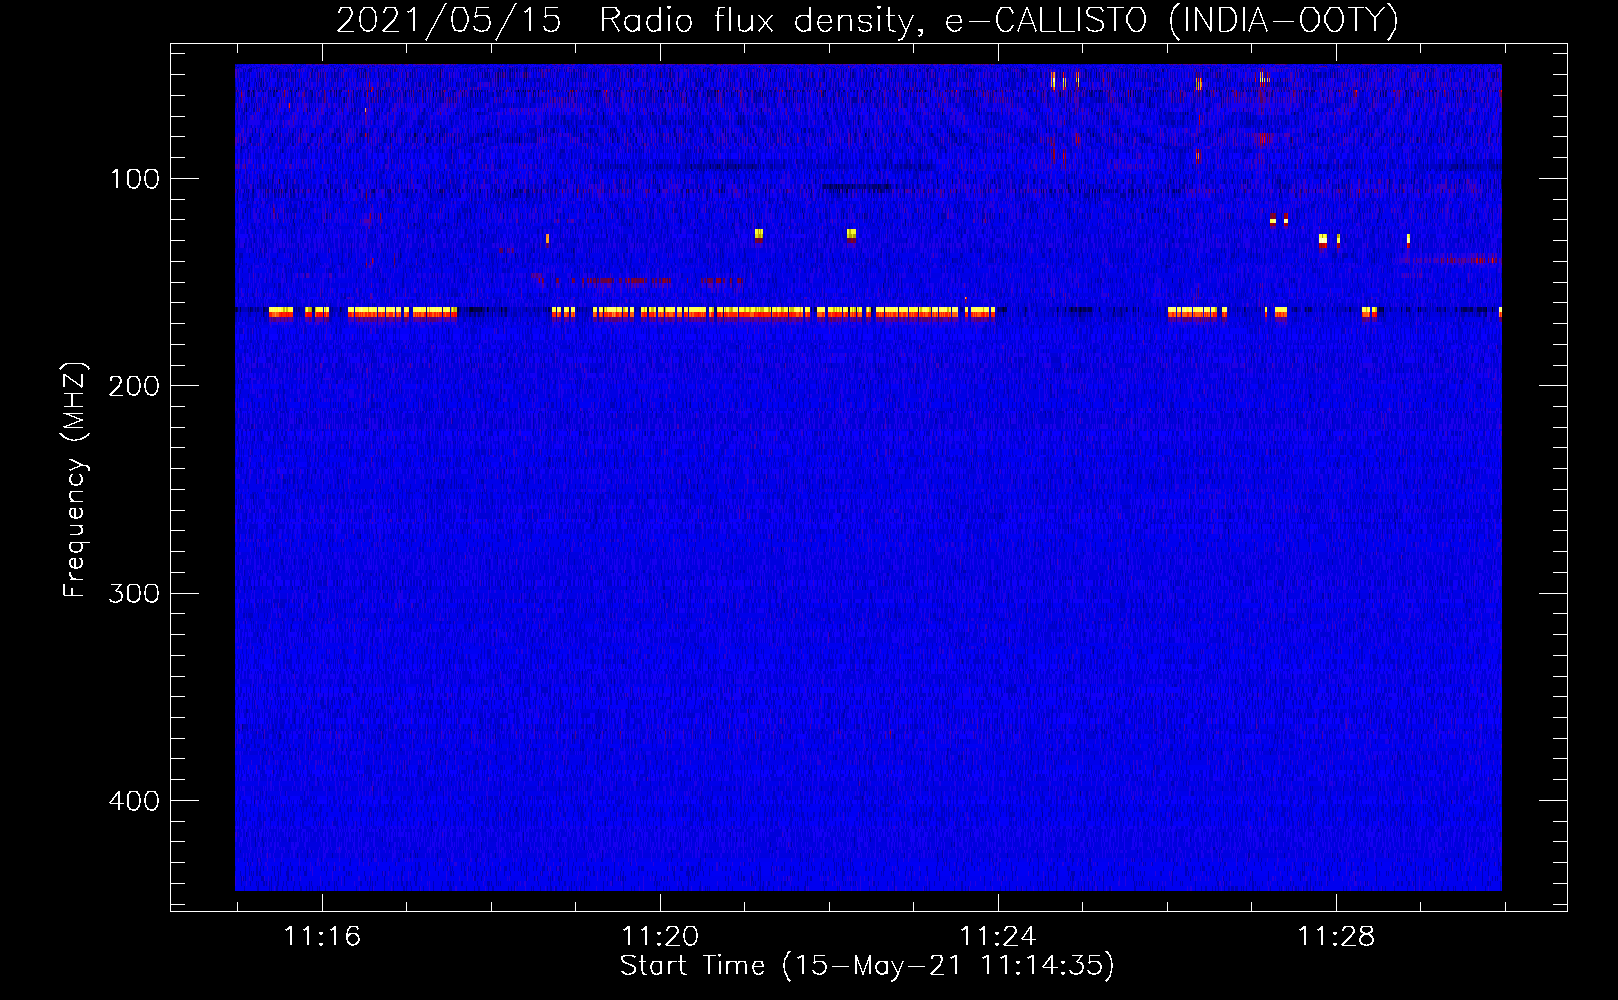
Task: Click the '11:24' time tick label
Action: (998, 936)
